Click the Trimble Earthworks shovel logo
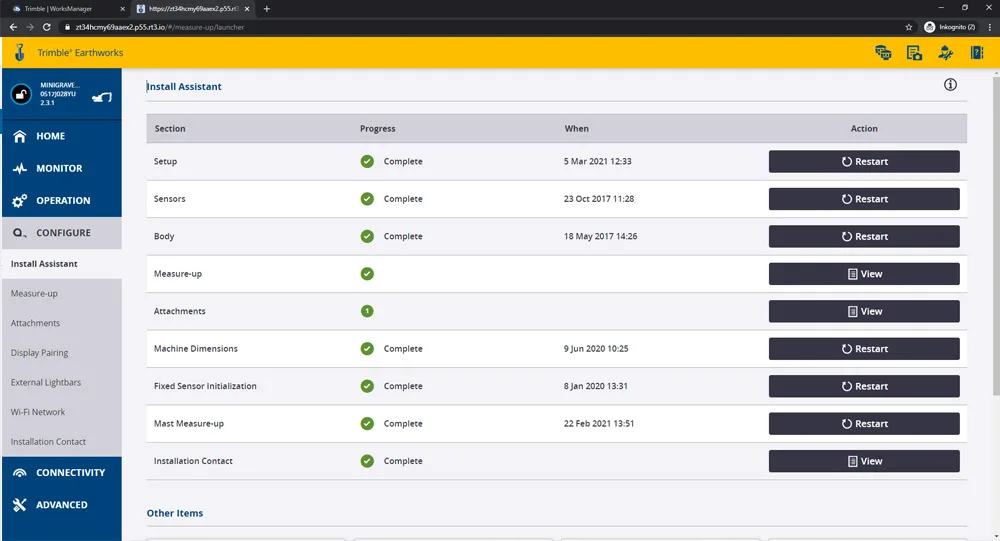 pyautogui.click(x=20, y=52)
